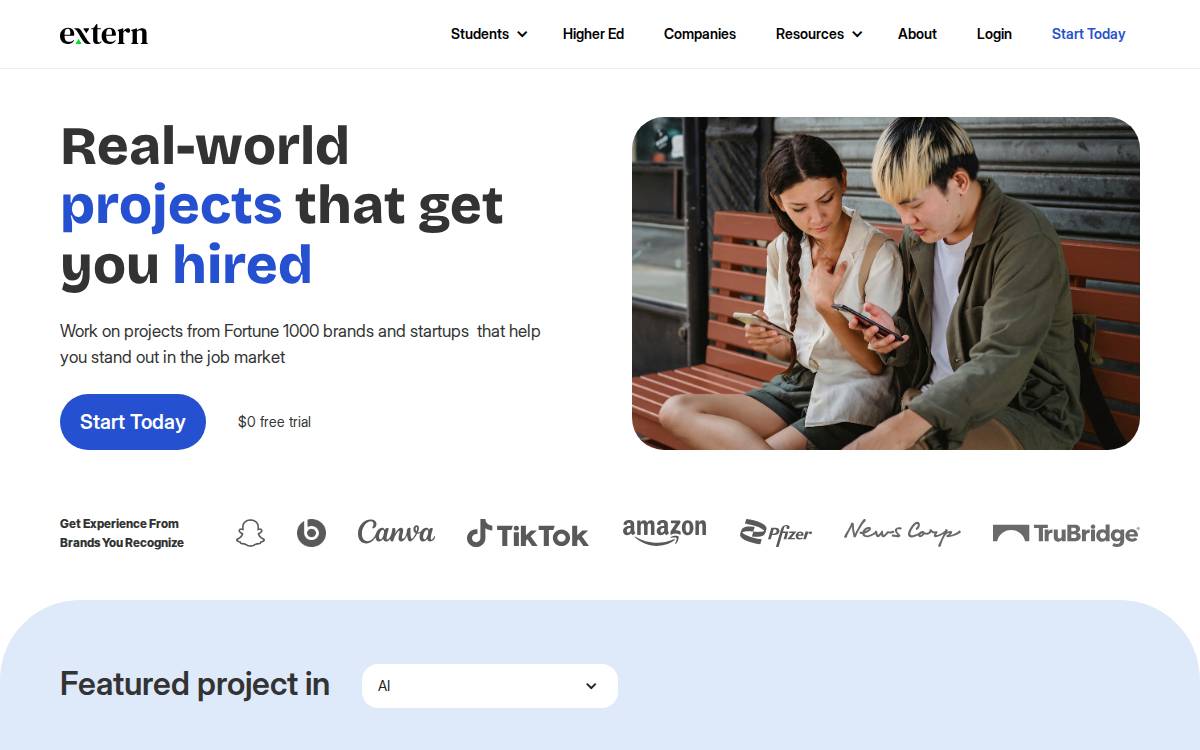Click the News Corp logo
Image resolution: width=1200 pixels, height=750 pixels.
click(902, 533)
